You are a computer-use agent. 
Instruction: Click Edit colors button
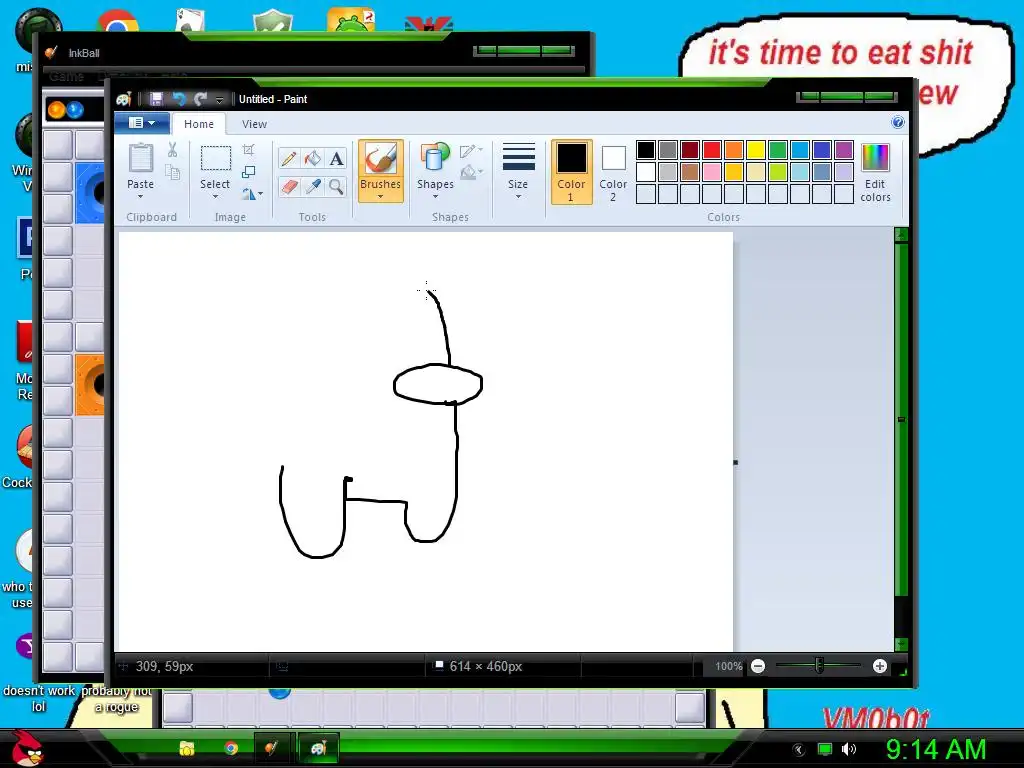coord(875,172)
